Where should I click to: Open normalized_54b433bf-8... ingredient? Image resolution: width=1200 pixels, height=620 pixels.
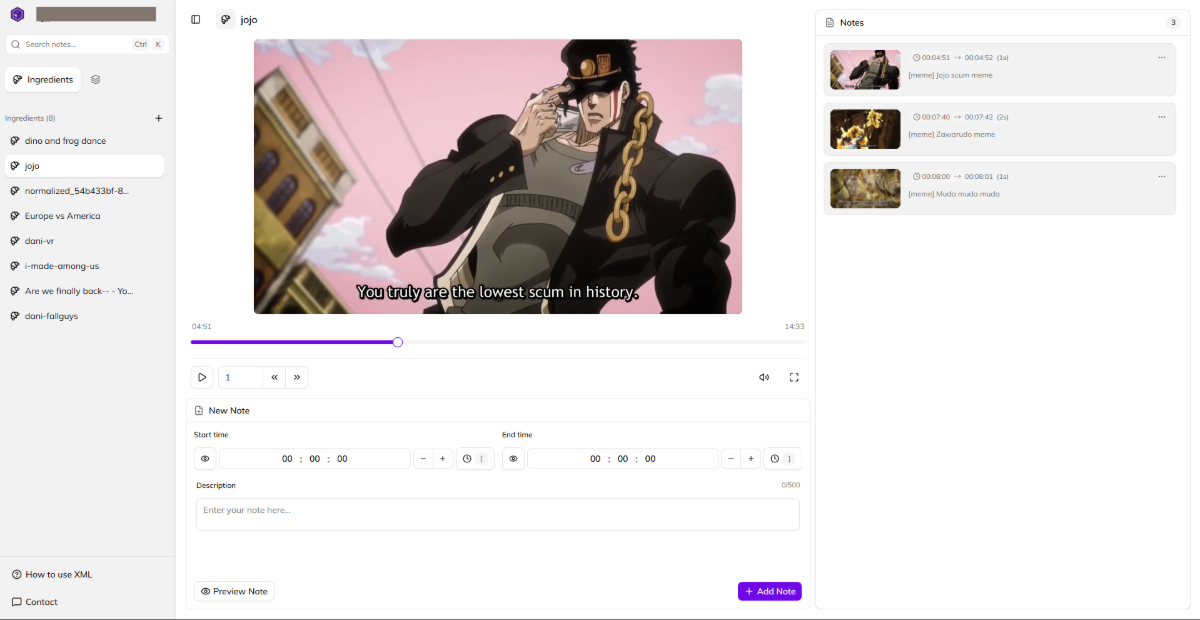[x=82, y=191]
